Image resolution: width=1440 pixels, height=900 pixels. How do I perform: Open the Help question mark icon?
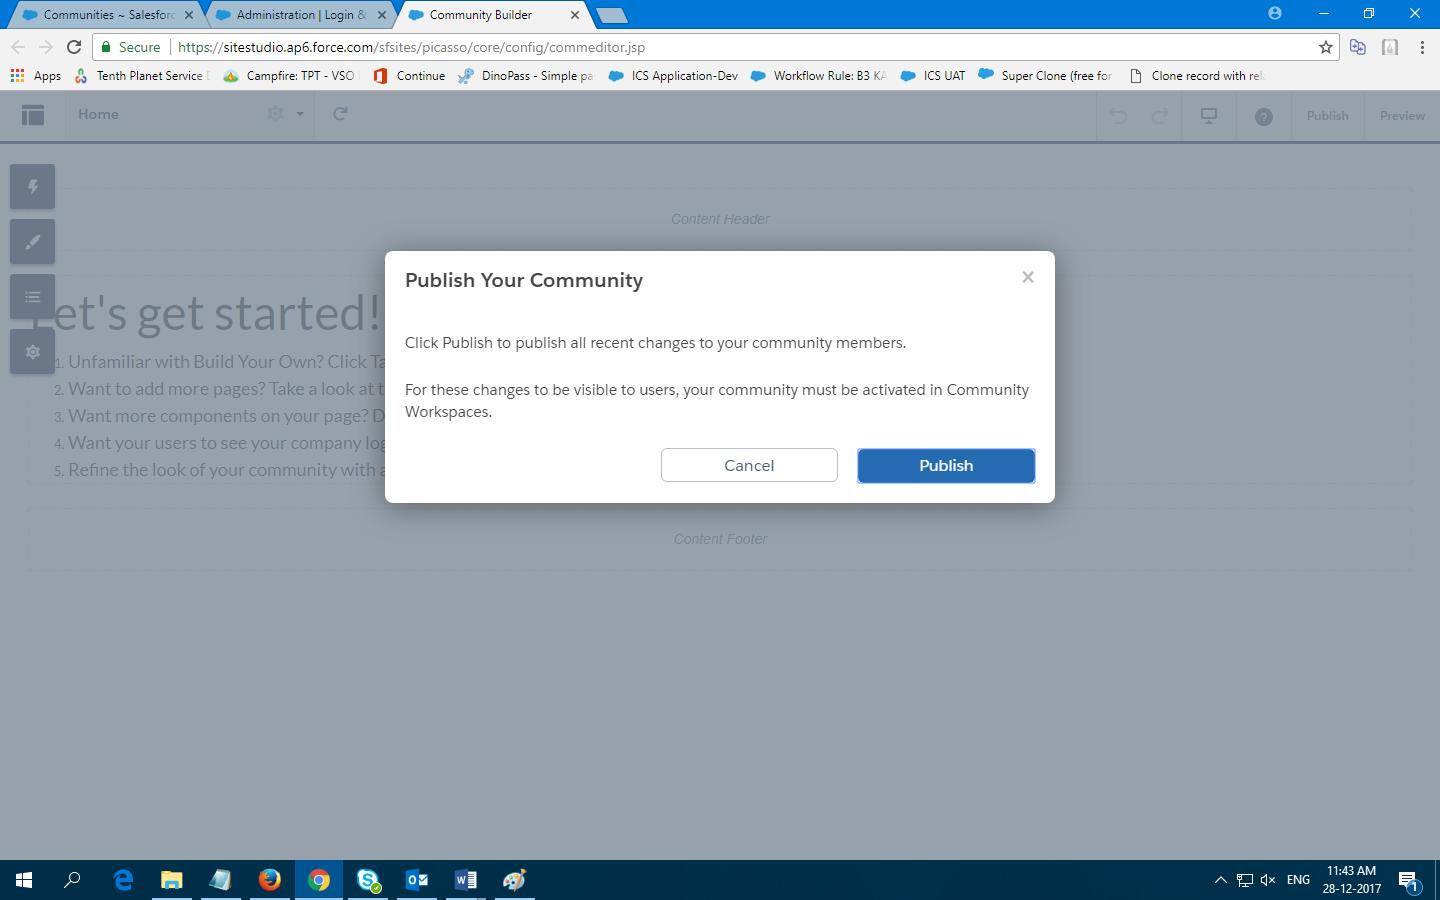pyautogui.click(x=1264, y=116)
